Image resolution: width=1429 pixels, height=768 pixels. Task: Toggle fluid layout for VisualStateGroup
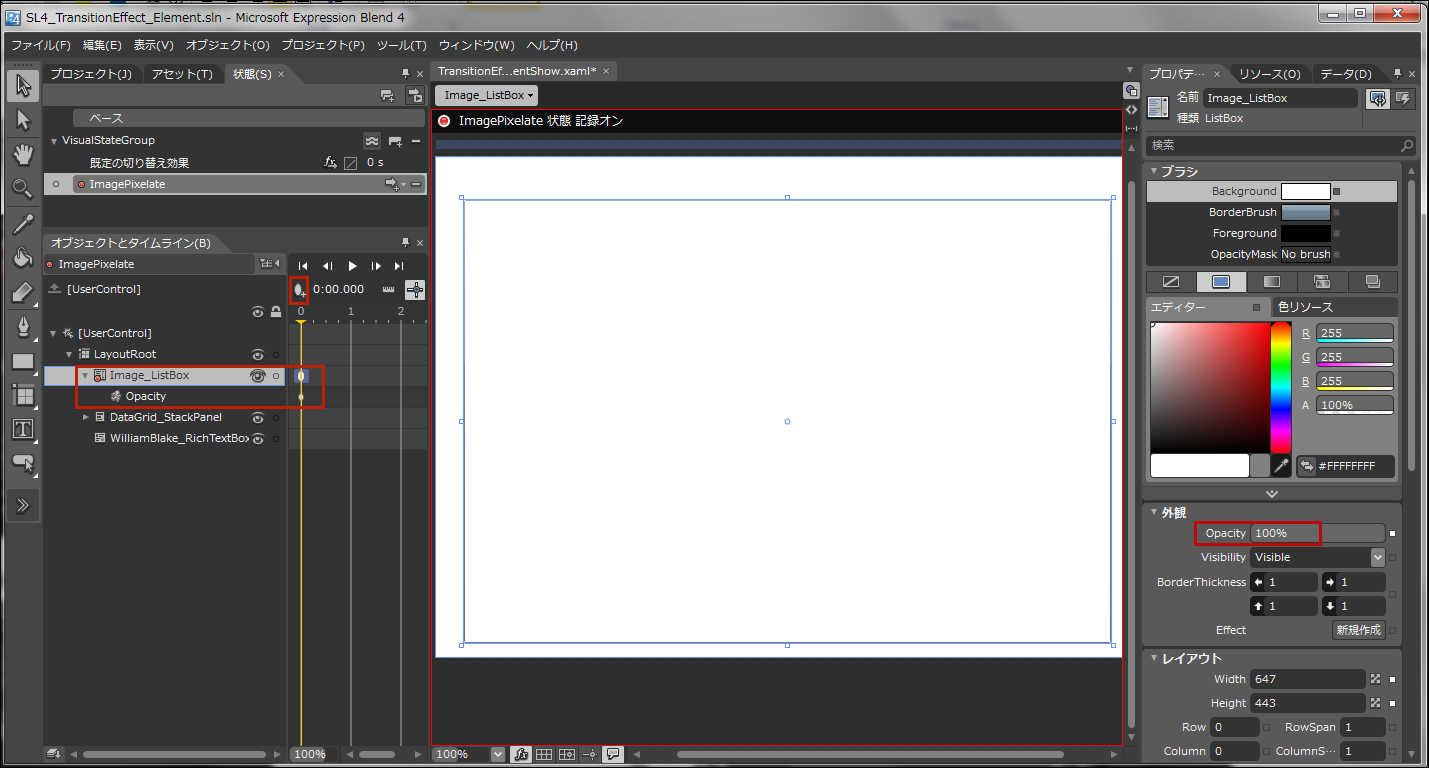(372, 141)
